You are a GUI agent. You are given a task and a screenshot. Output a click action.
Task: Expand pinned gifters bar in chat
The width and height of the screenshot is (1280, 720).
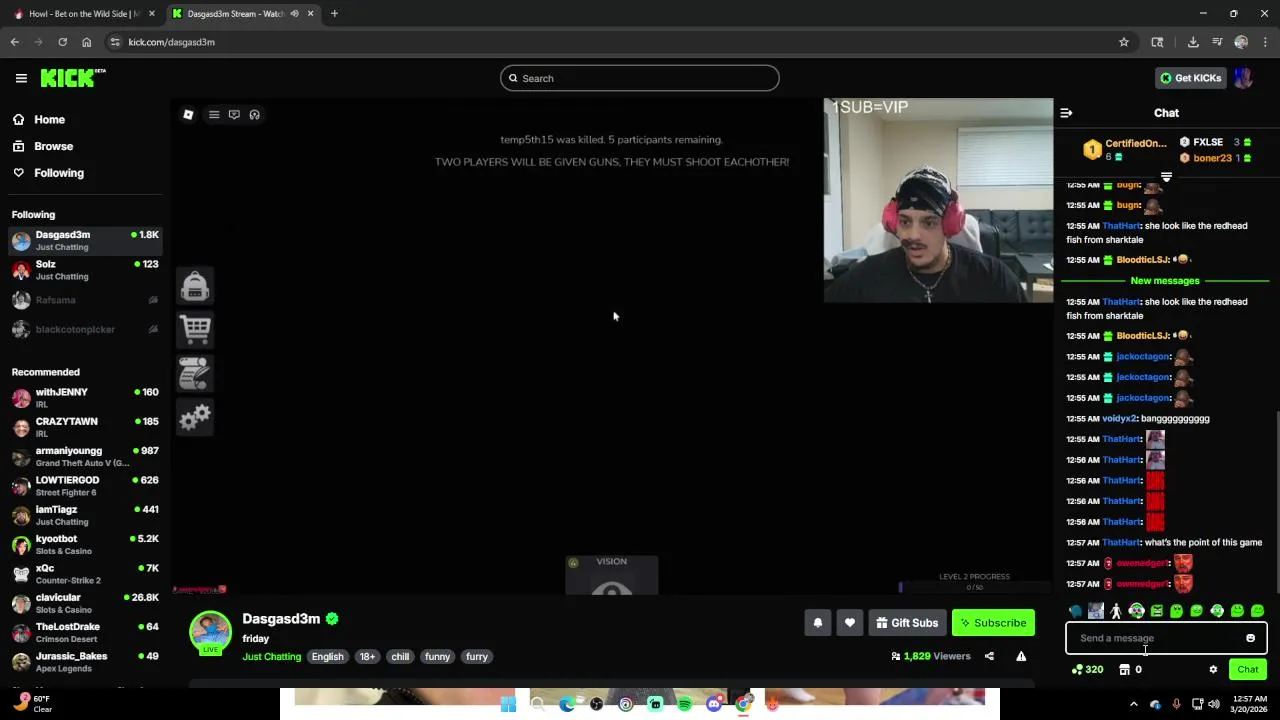[1166, 177]
